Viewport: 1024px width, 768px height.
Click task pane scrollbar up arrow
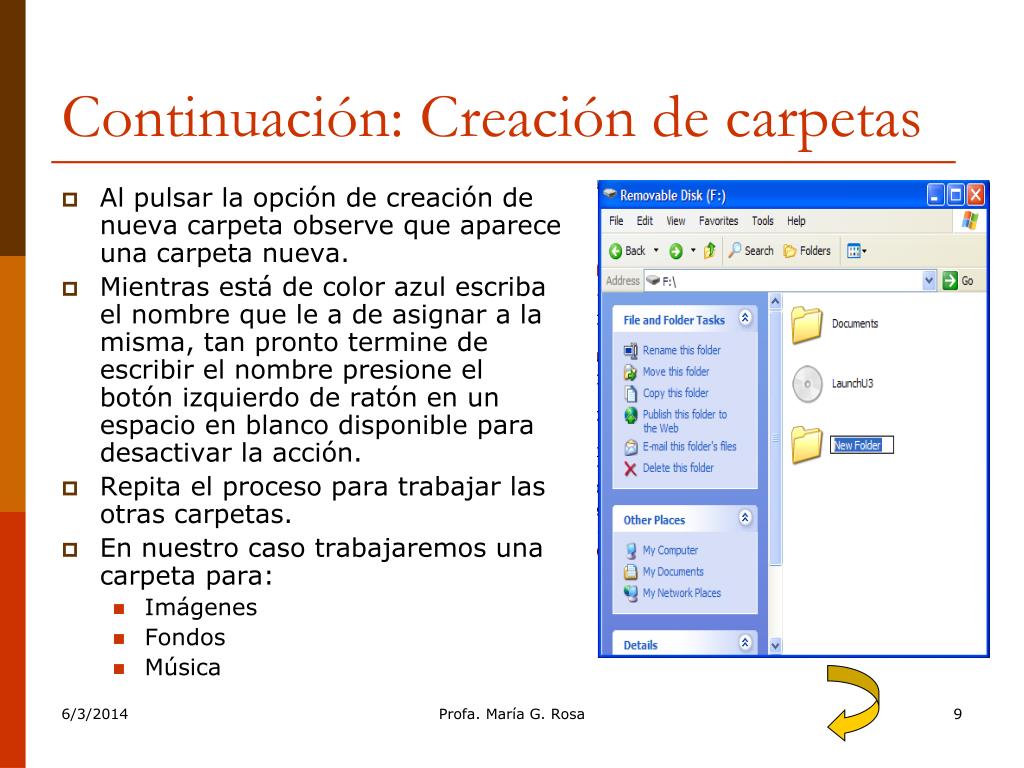tap(775, 302)
